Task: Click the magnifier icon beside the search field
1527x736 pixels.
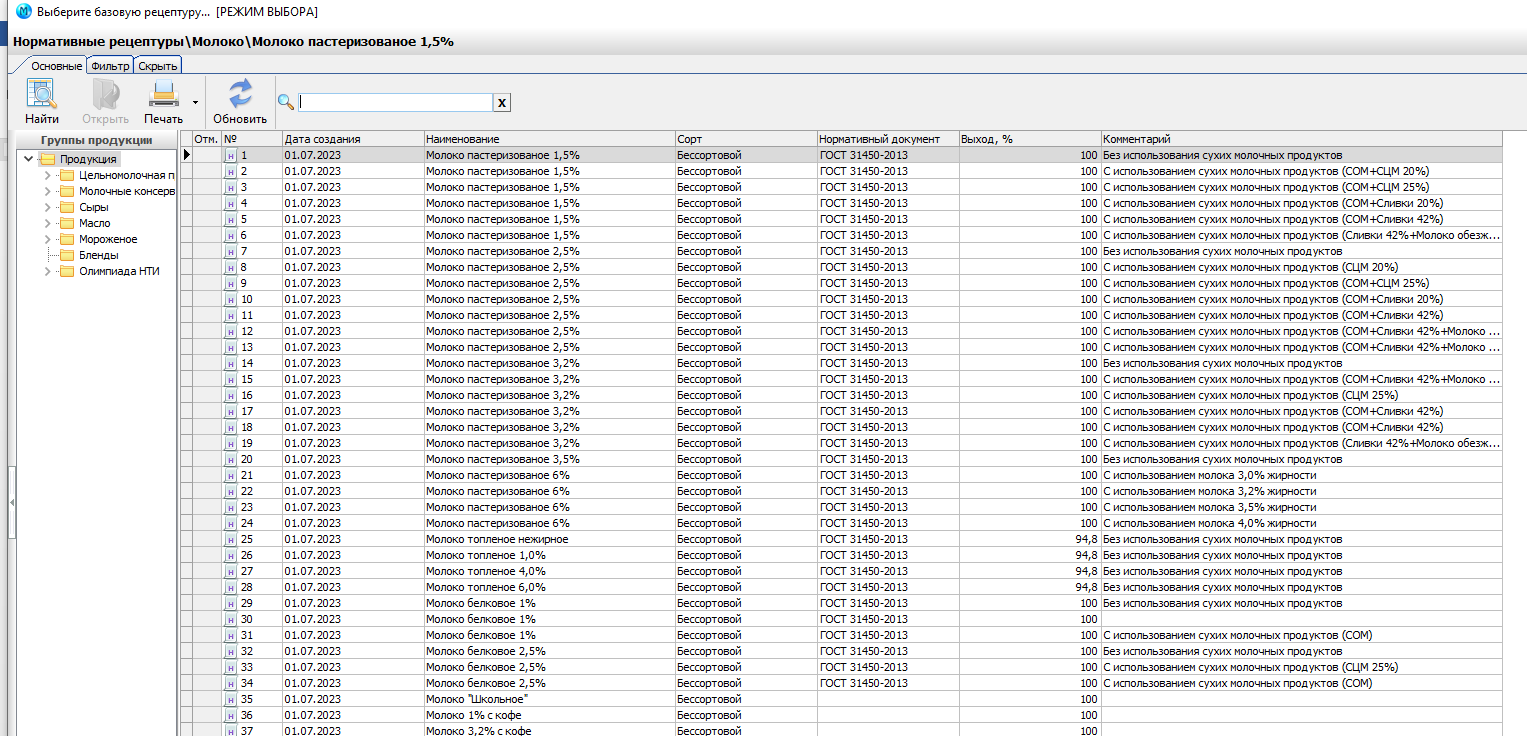Action: pyautogui.click(x=286, y=102)
